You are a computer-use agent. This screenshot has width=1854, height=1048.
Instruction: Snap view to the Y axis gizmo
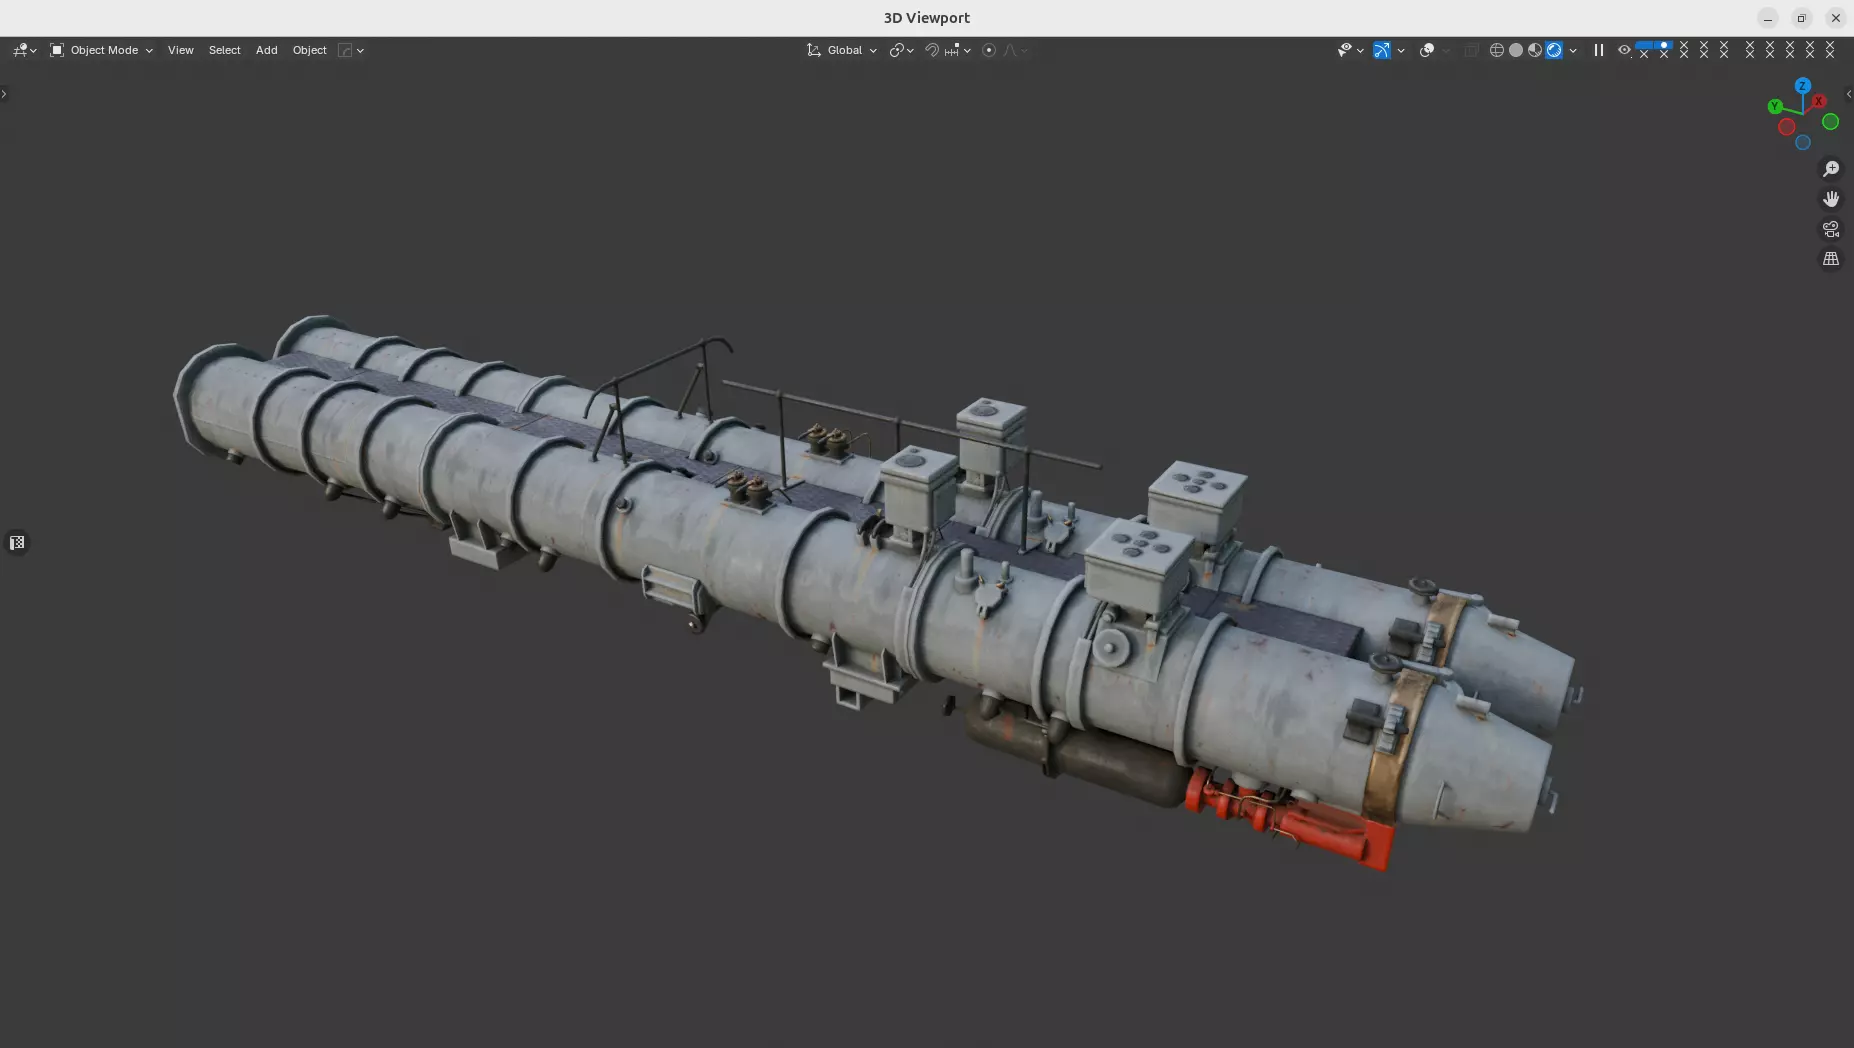tap(1775, 106)
